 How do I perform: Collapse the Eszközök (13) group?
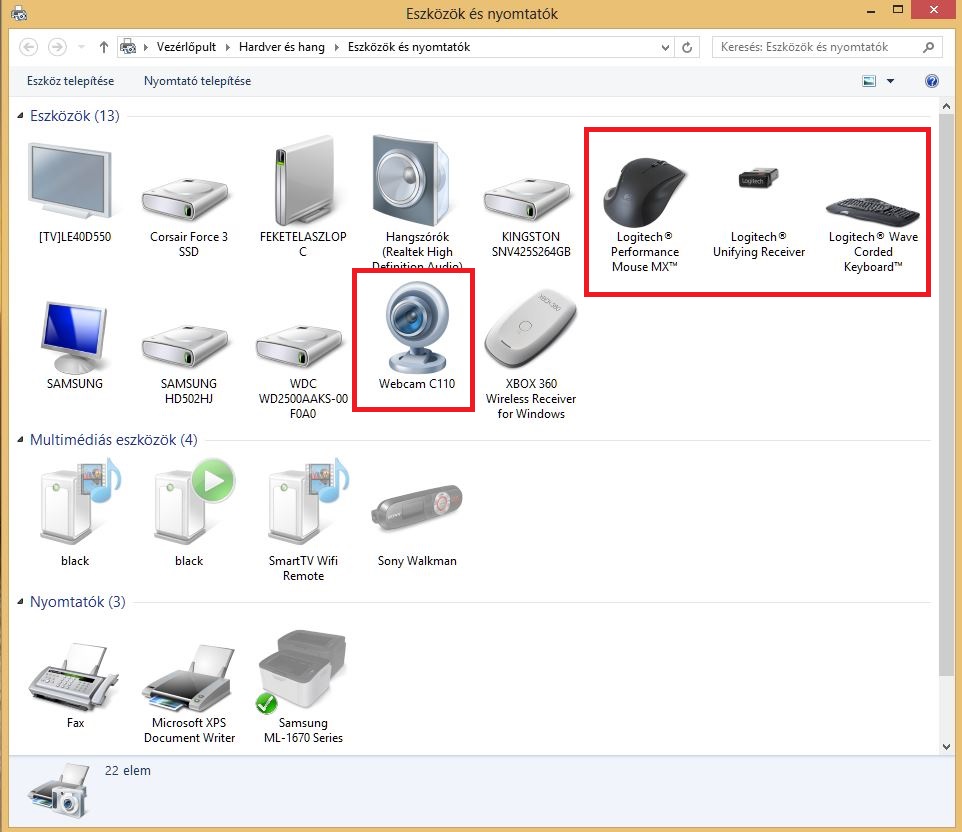20,116
